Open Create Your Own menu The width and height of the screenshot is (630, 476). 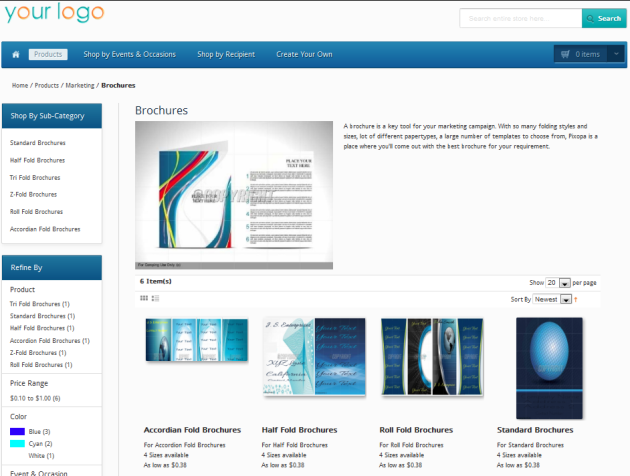pyautogui.click(x=304, y=54)
